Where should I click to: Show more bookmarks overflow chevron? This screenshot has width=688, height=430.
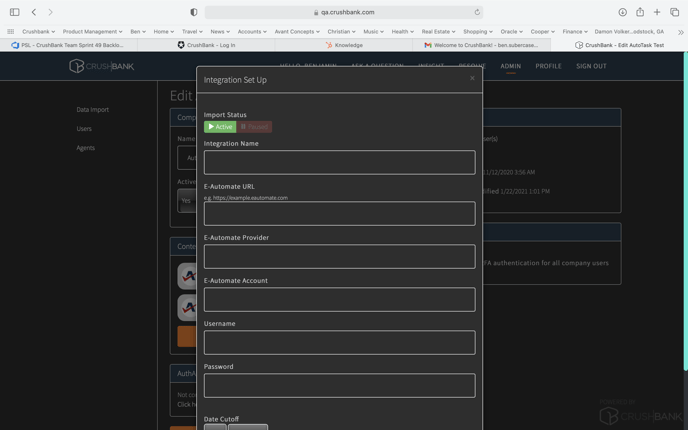pos(681,32)
